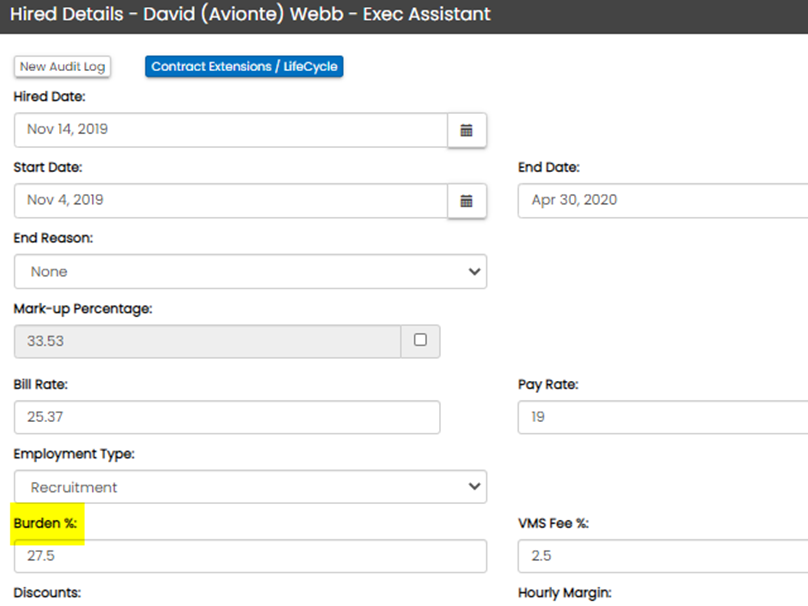Open the Start Date calendar picker
The height and width of the screenshot is (606, 808).
click(x=467, y=201)
